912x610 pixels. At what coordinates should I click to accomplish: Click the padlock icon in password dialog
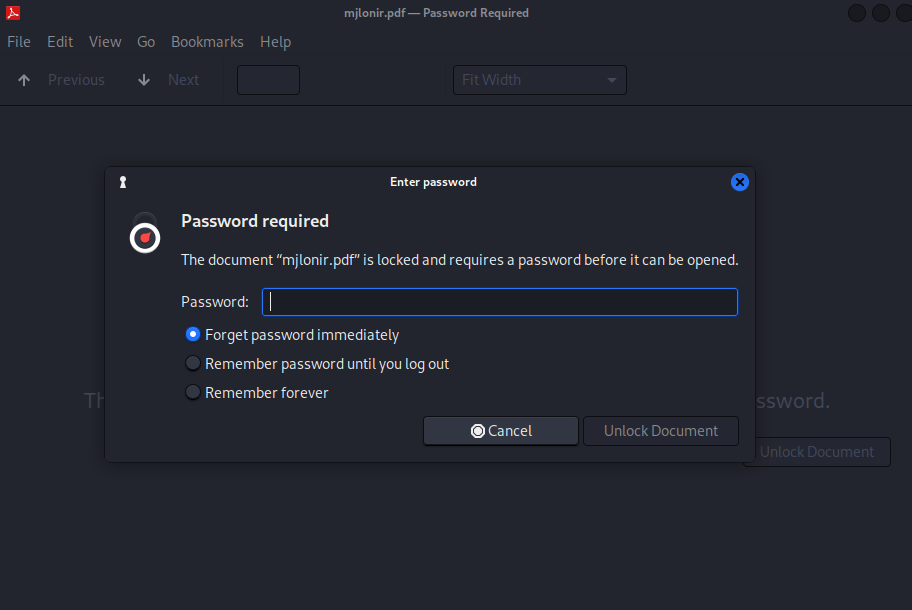click(145, 234)
